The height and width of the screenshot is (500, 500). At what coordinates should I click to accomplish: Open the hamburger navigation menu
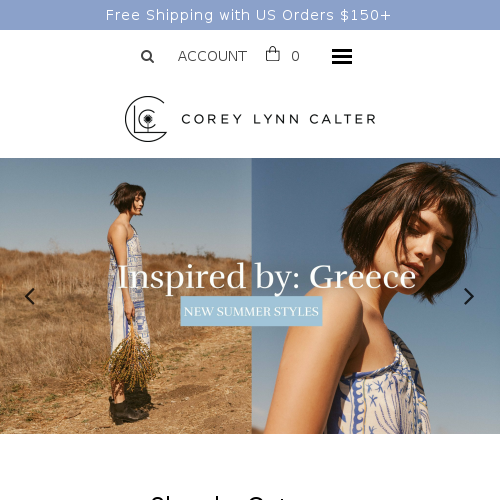(342, 56)
